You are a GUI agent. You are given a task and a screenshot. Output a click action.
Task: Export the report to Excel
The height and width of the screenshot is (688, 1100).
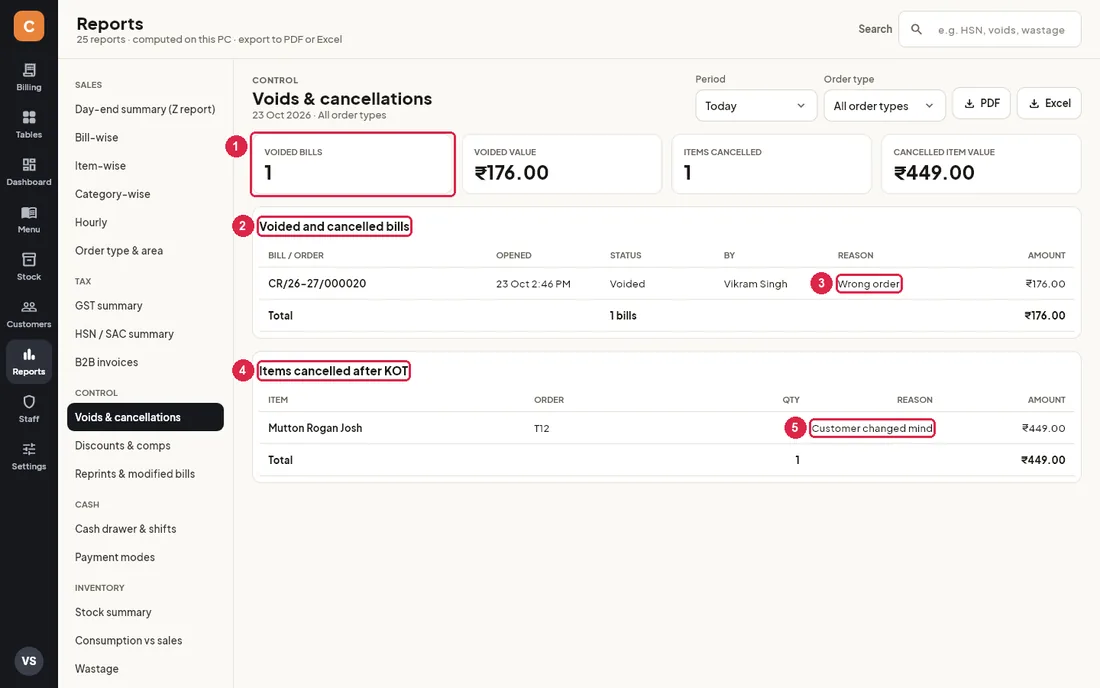(x=1049, y=103)
